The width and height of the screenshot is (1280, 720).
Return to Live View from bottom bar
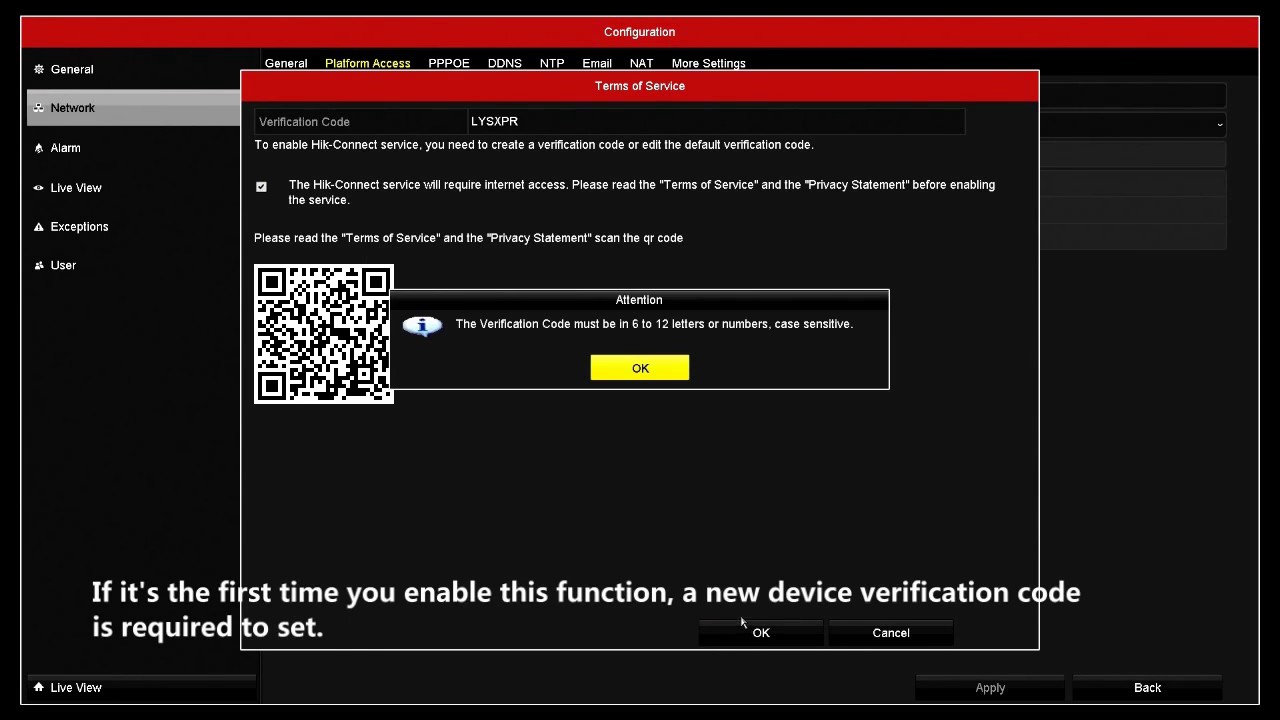141,687
